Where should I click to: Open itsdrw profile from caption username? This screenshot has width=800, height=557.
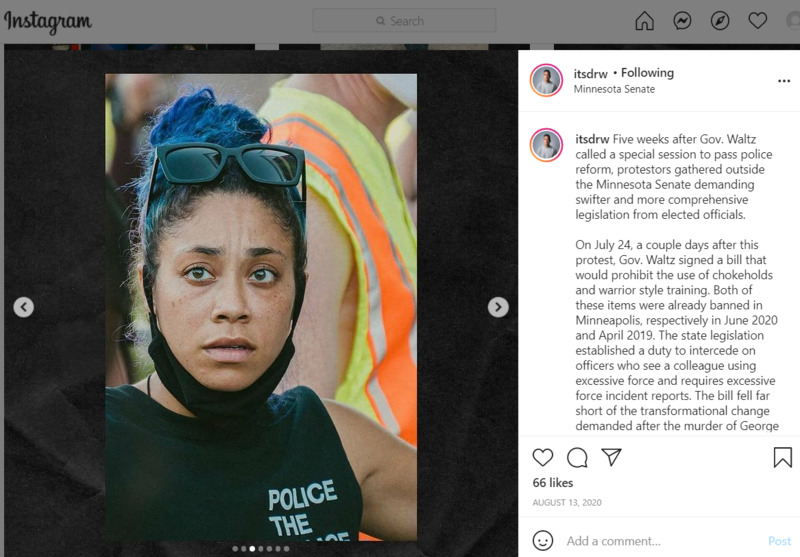click(x=592, y=139)
